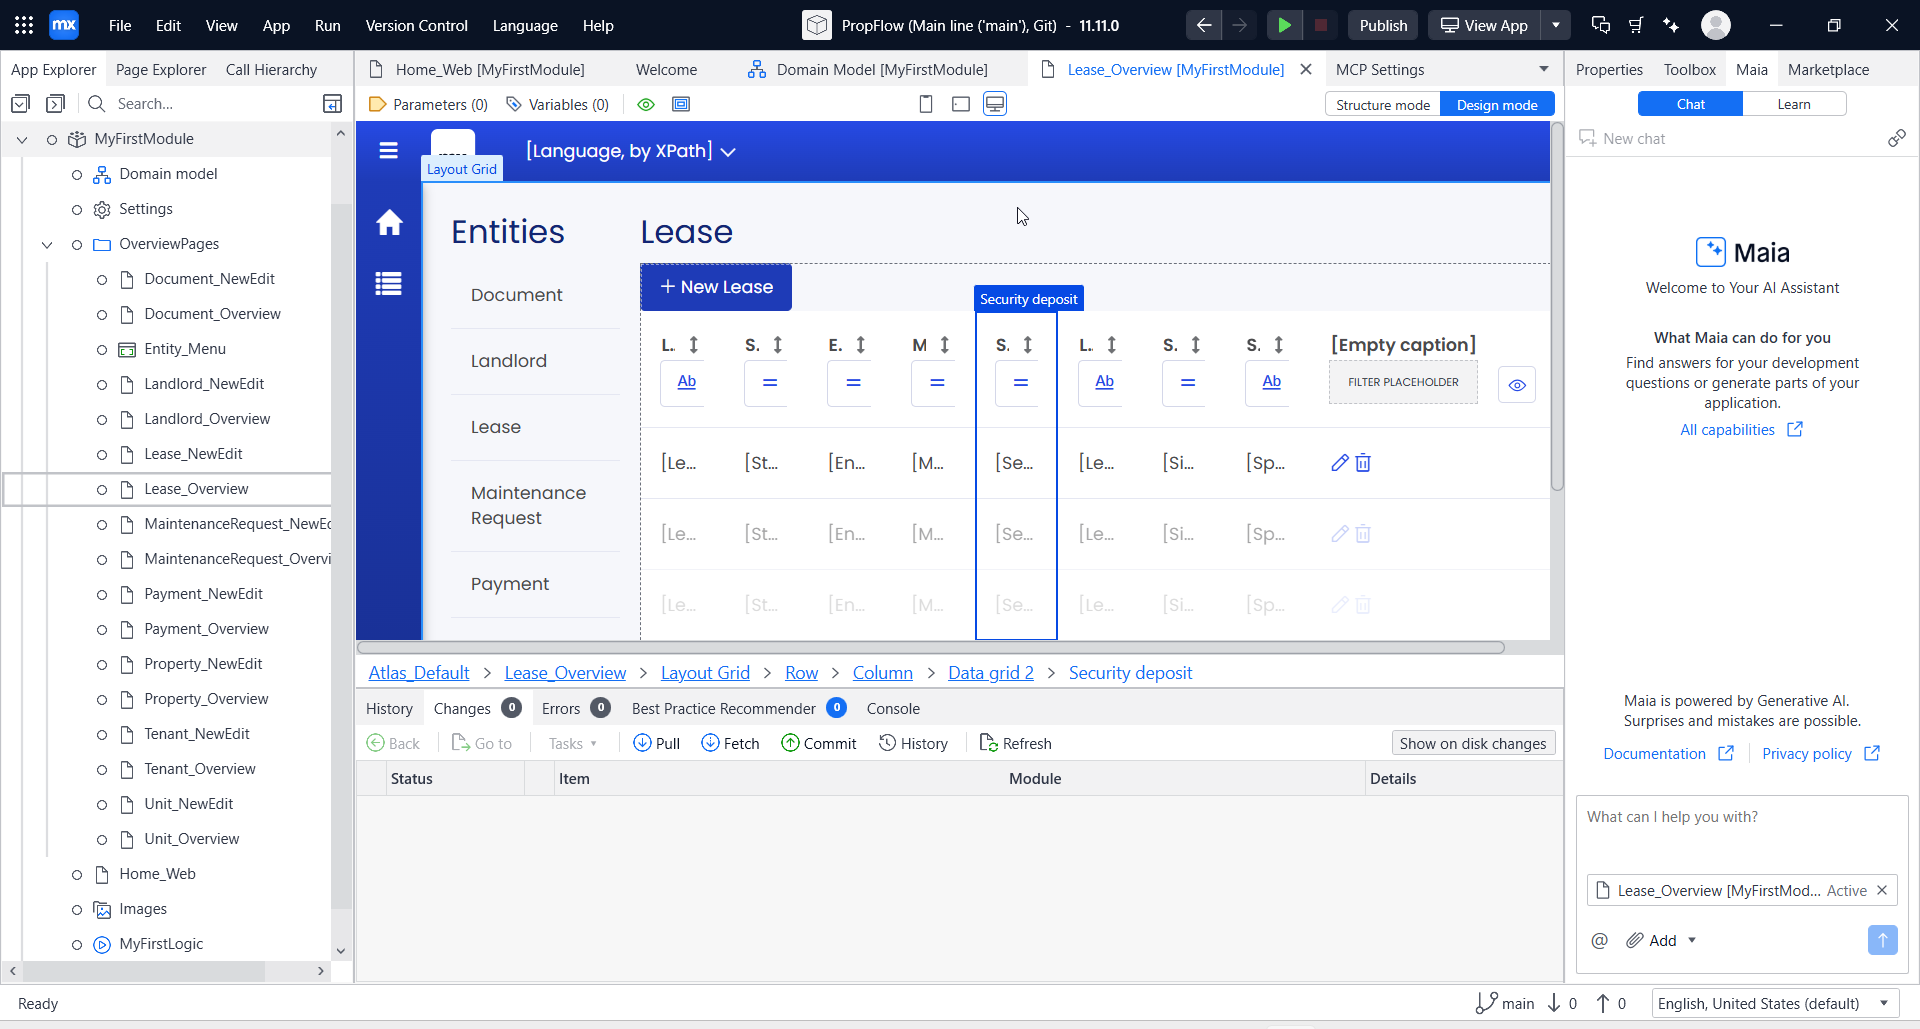Click the Fetch button in the Changes pane
This screenshot has width=1920, height=1029.
[730, 743]
